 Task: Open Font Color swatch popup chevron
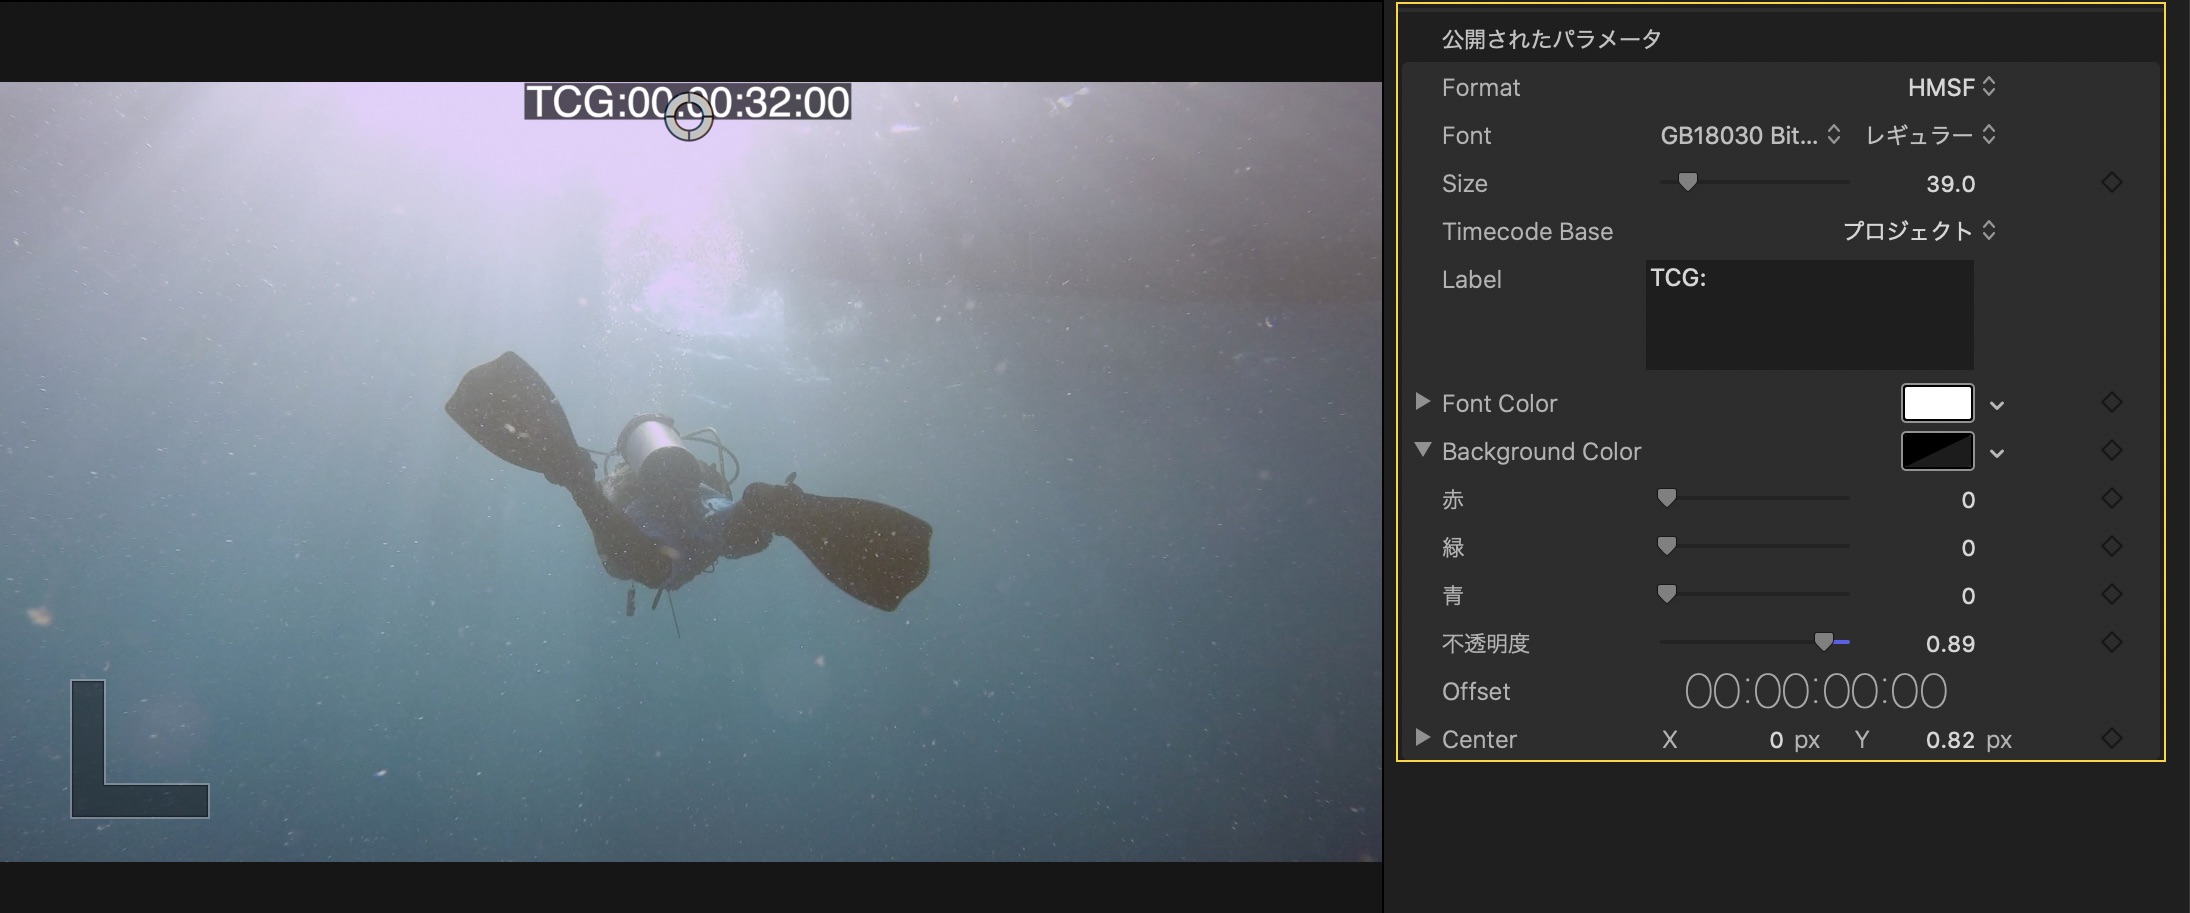click(x=1997, y=405)
